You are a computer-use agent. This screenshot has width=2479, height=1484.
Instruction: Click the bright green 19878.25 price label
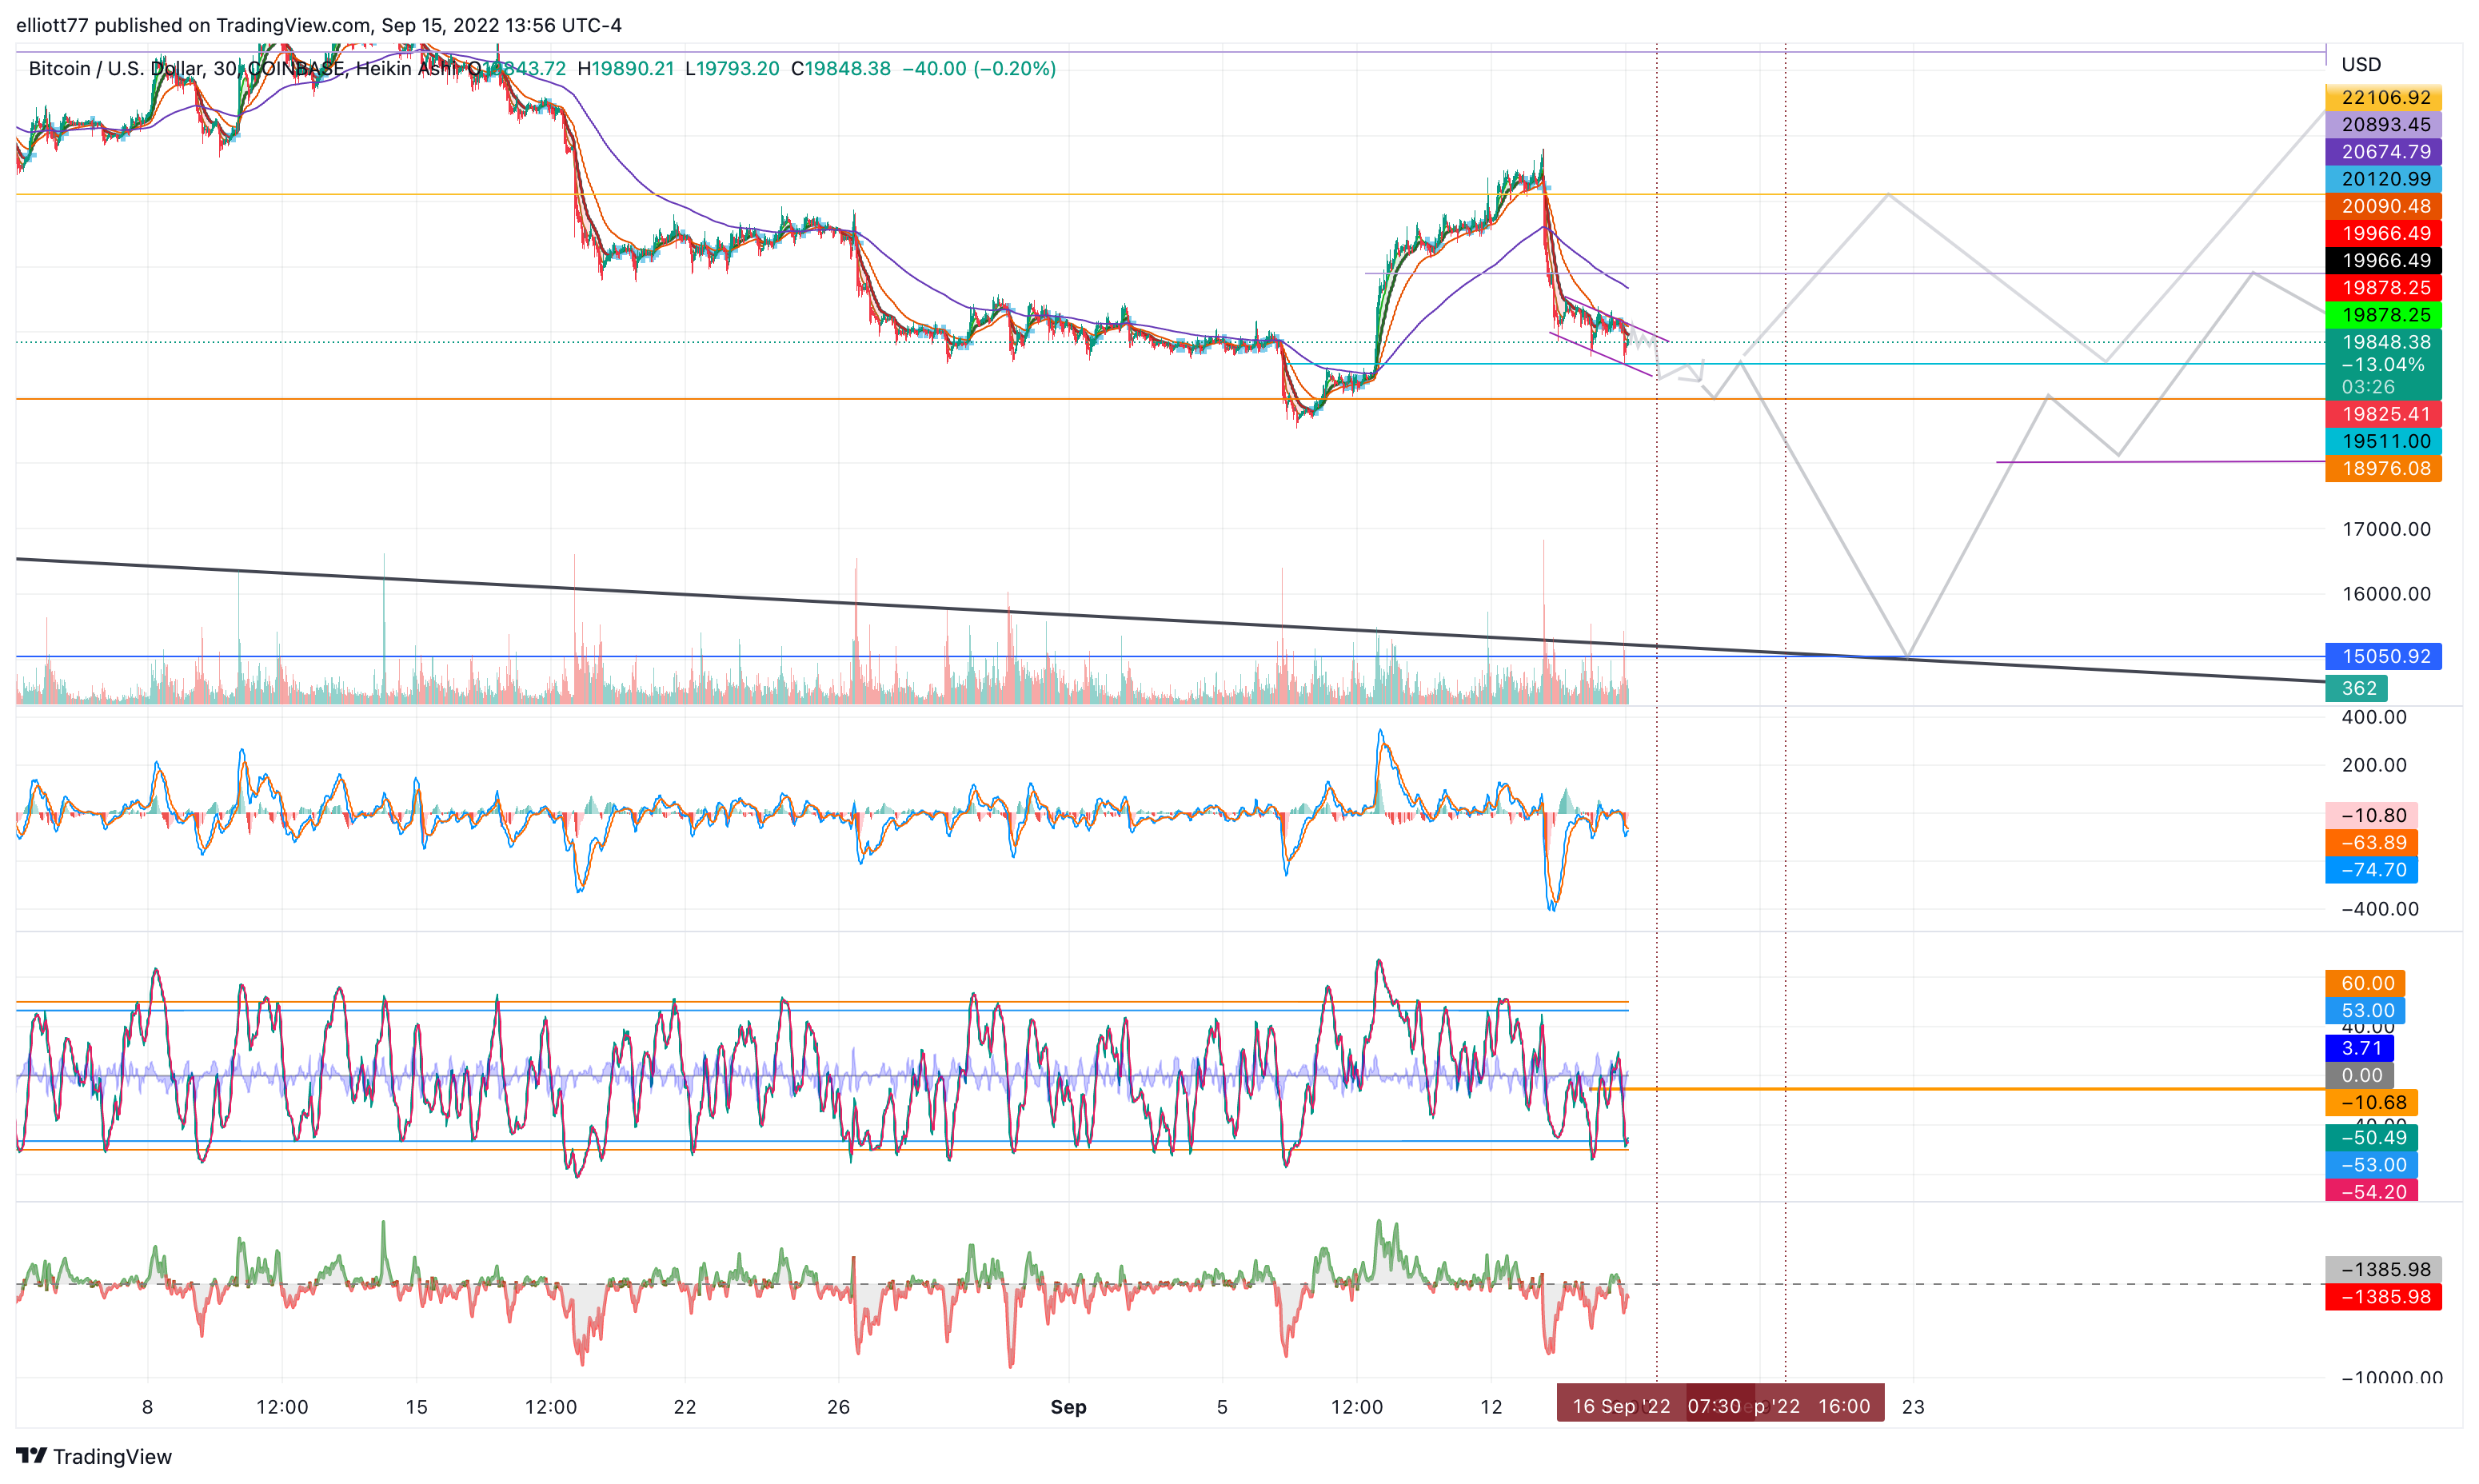(x=2384, y=314)
